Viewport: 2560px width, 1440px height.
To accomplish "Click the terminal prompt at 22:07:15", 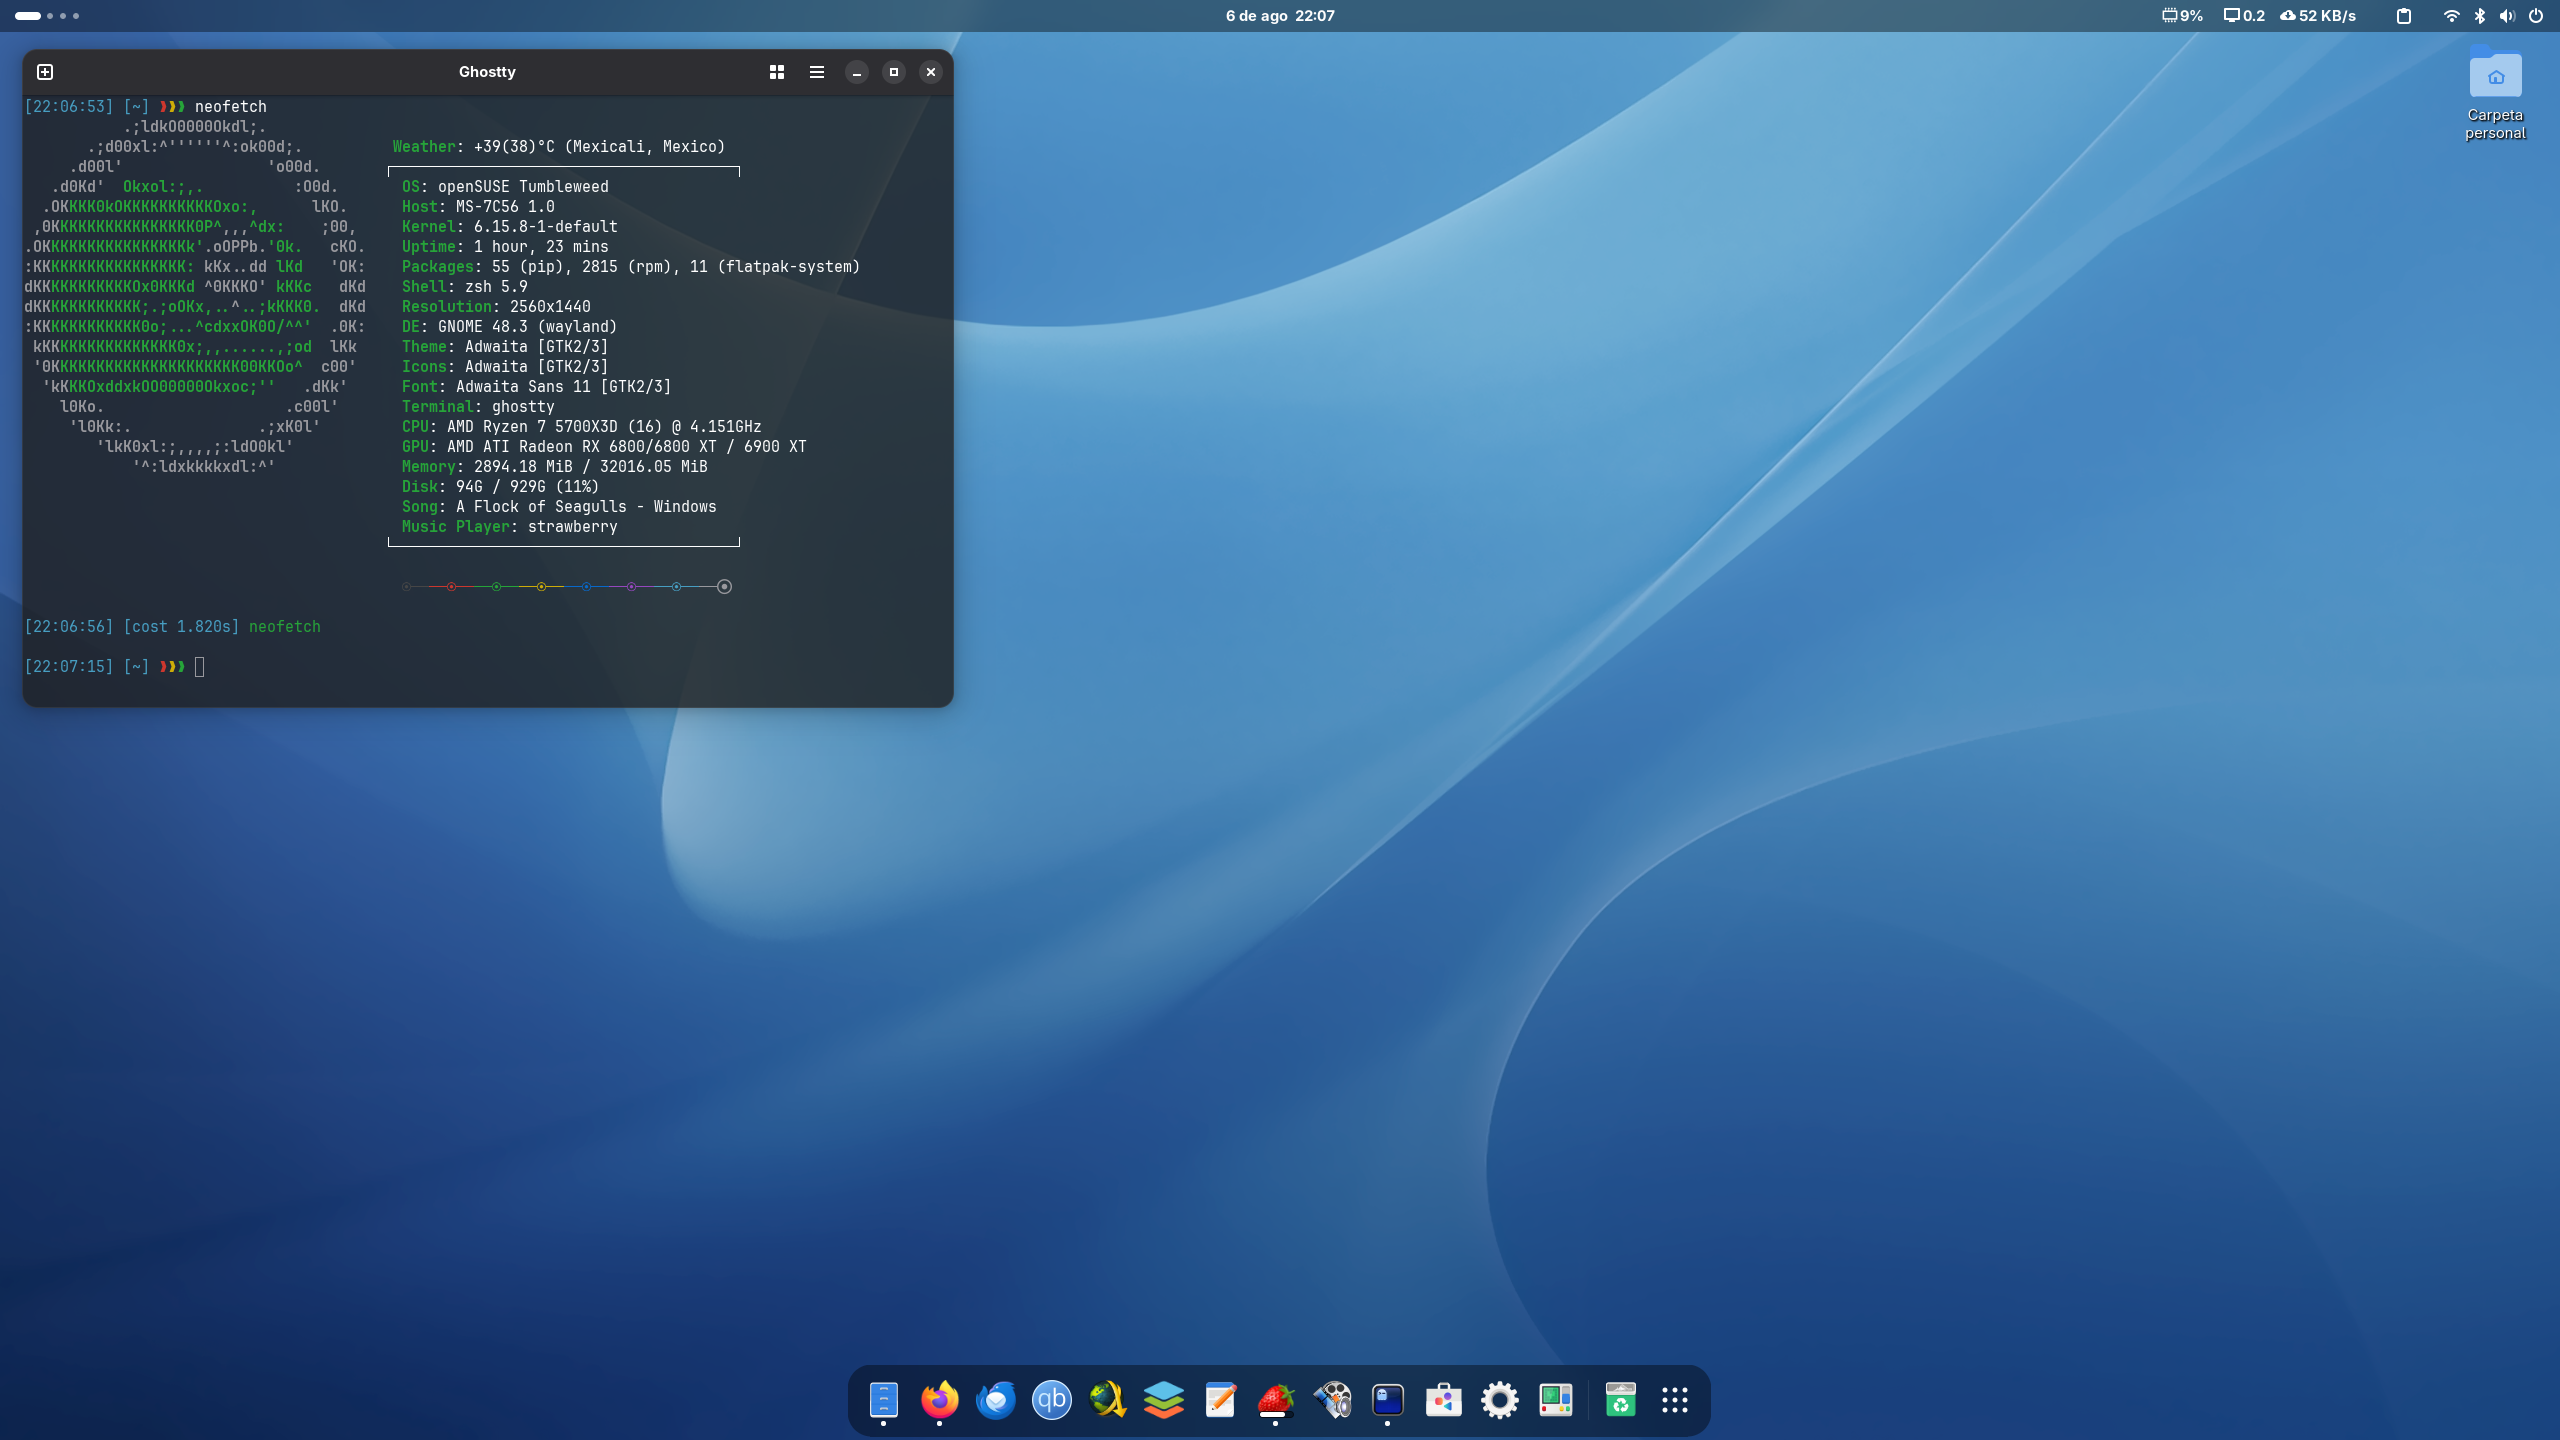I will 114,667.
